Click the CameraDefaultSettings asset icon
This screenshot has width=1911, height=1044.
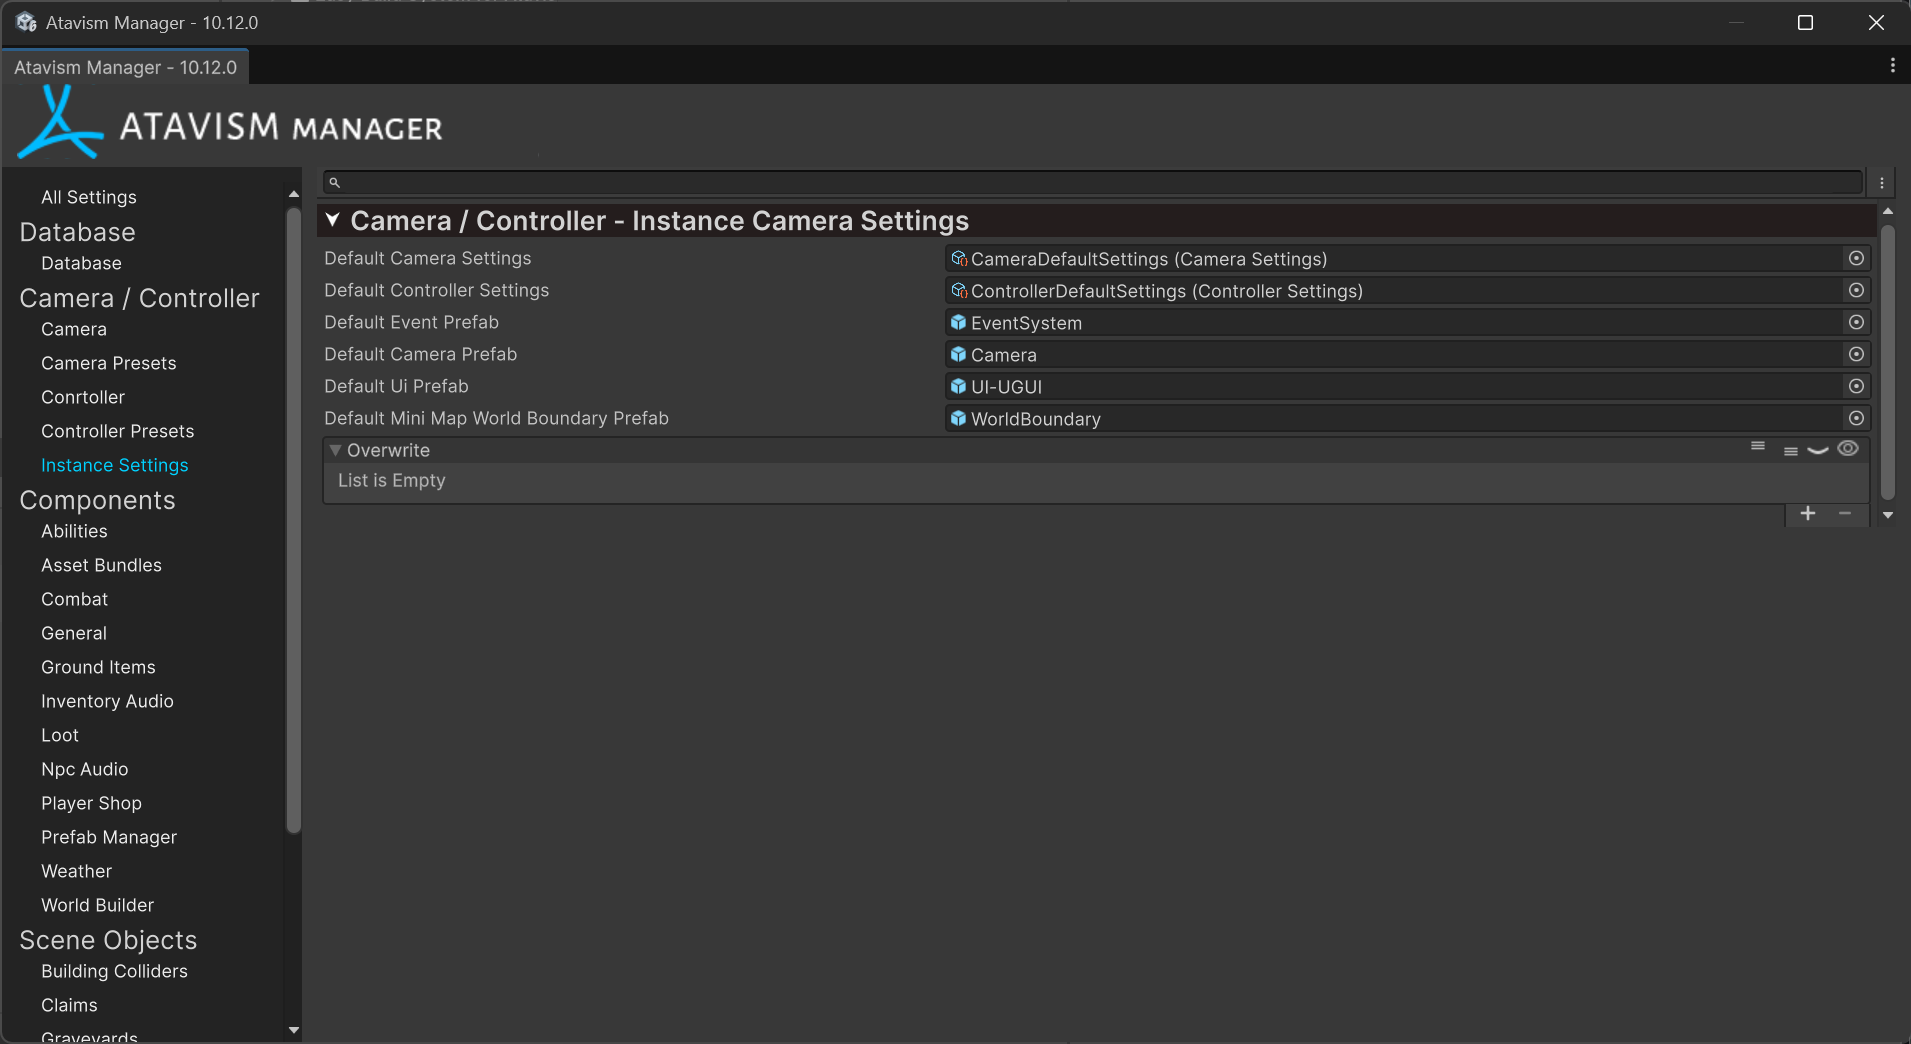pyautogui.click(x=959, y=259)
